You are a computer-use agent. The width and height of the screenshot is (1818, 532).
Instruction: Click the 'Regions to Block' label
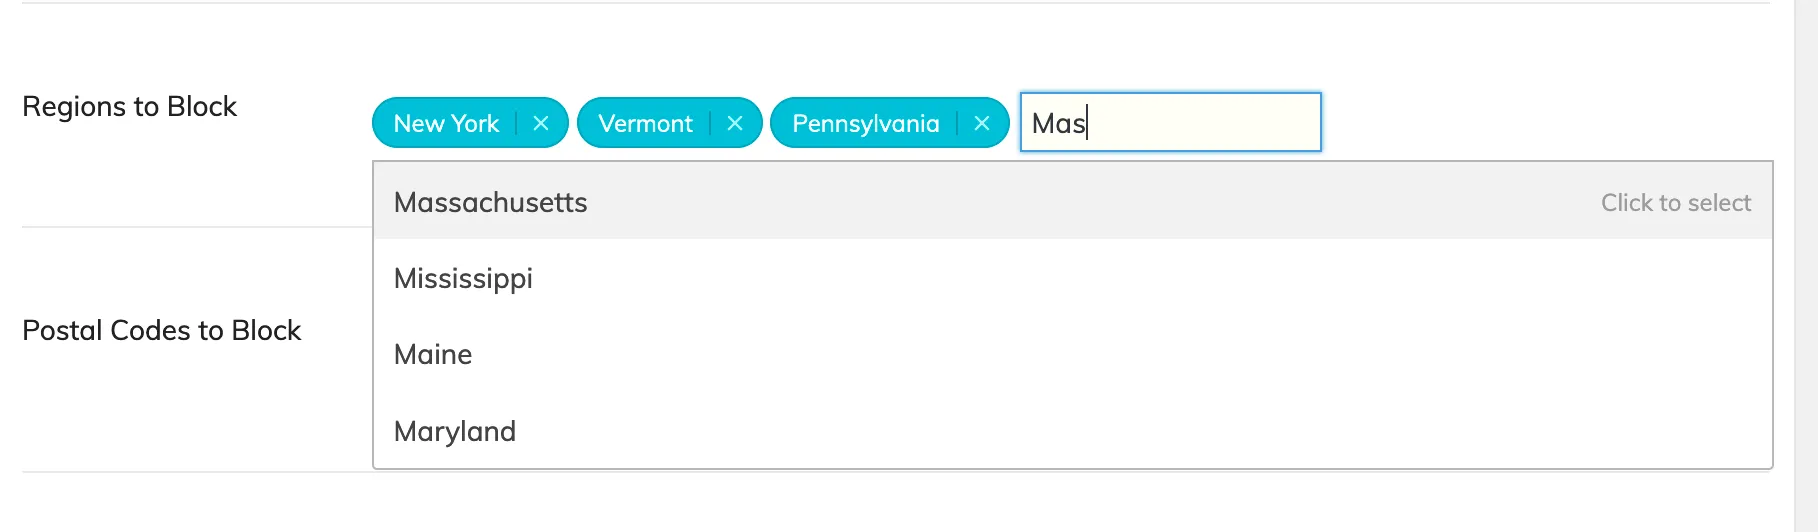coord(129,106)
